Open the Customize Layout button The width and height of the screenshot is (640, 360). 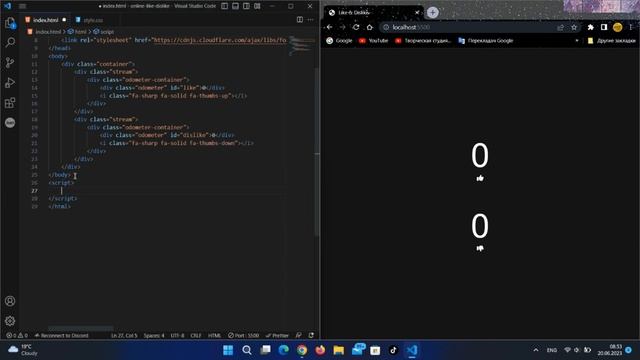pos(257,6)
